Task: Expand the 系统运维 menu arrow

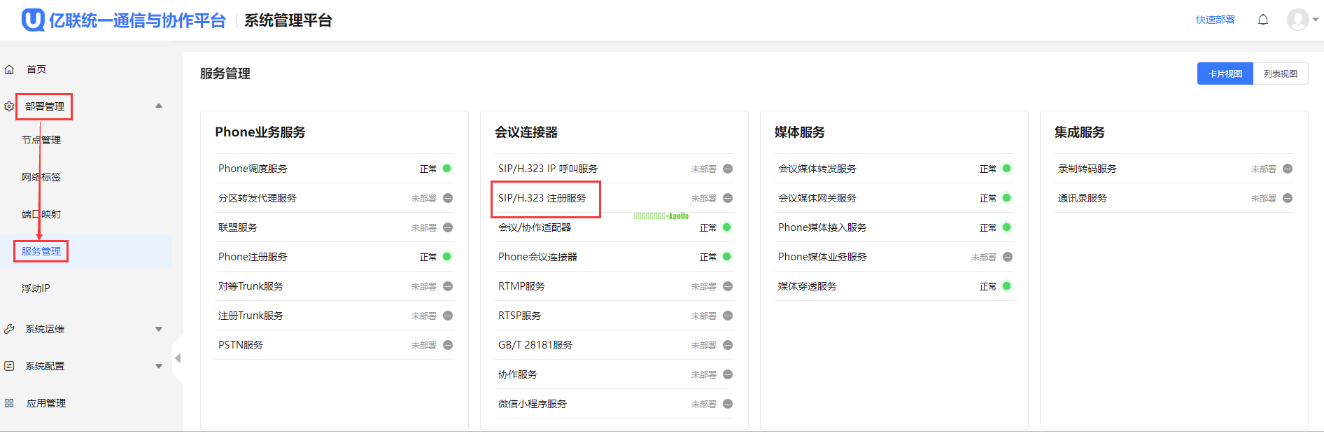Action: (158, 329)
